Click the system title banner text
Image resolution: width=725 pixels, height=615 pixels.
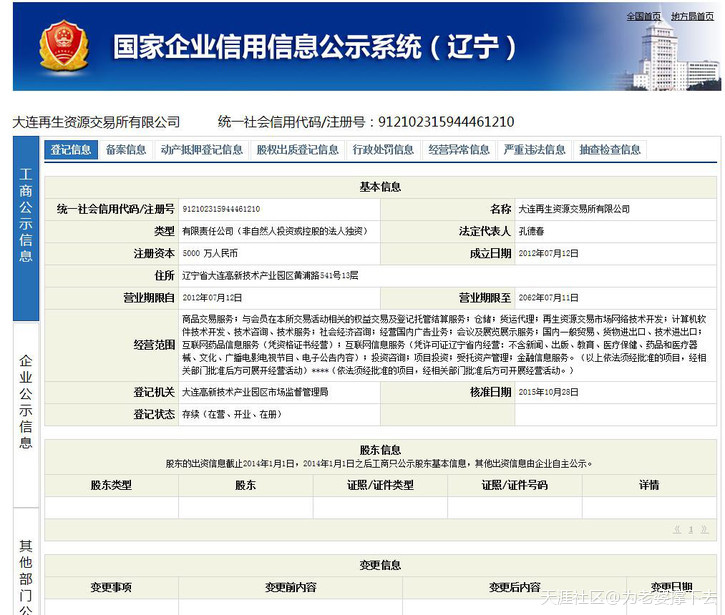click(x=315, y=47)
